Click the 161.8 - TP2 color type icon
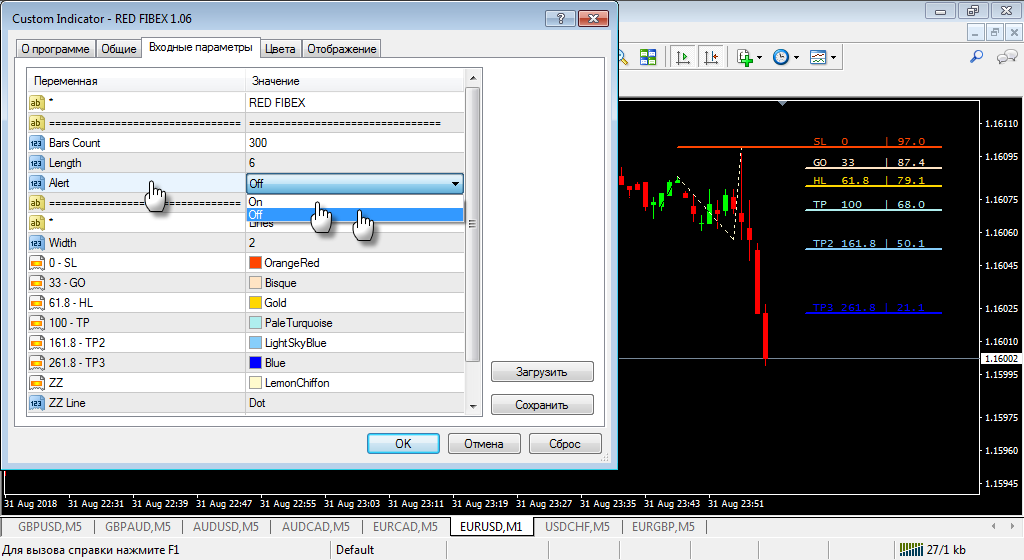This screenshot has width=1024, height=560. point(37,343)
